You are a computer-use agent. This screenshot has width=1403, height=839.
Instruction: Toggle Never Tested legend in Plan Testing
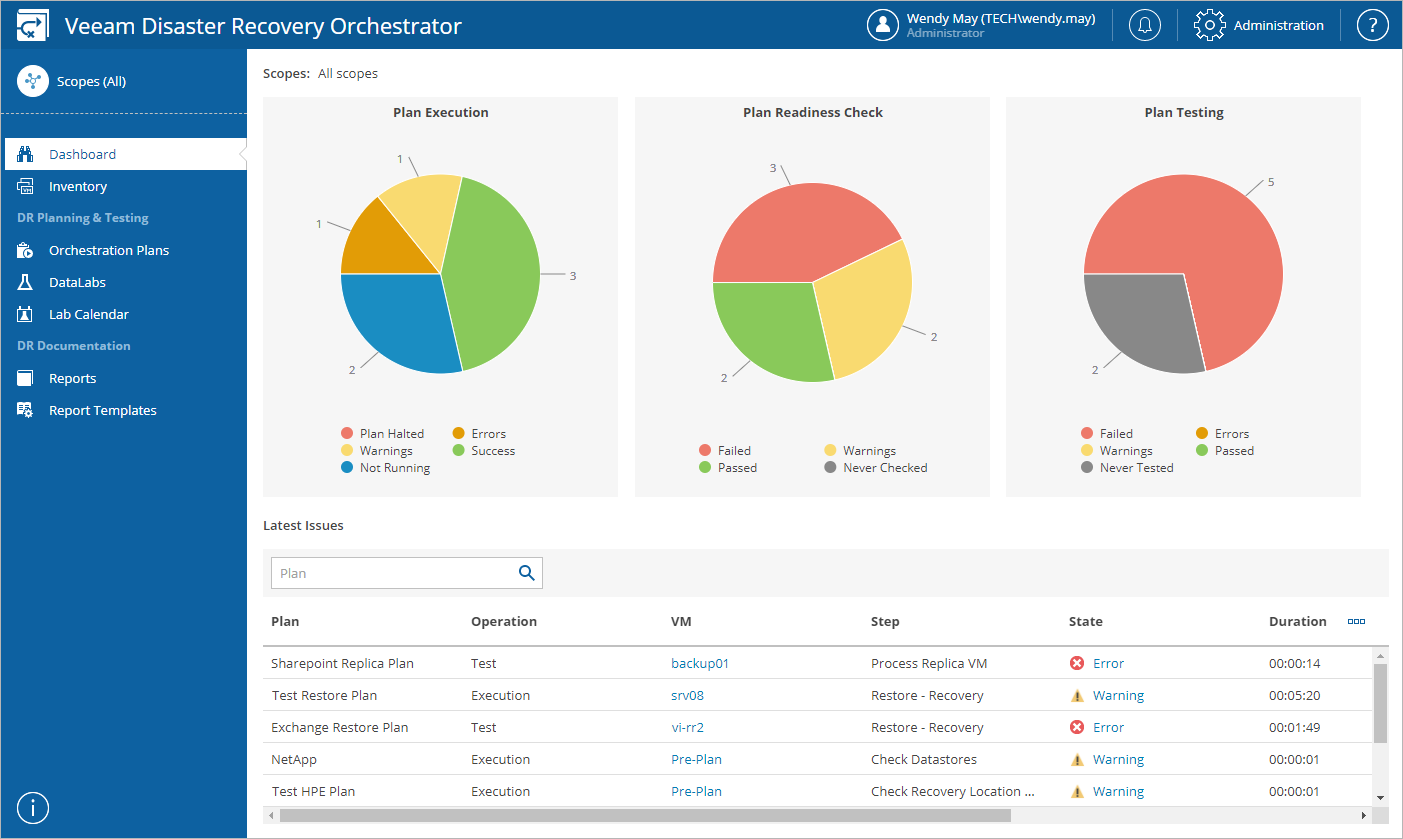coord(1127,467)
